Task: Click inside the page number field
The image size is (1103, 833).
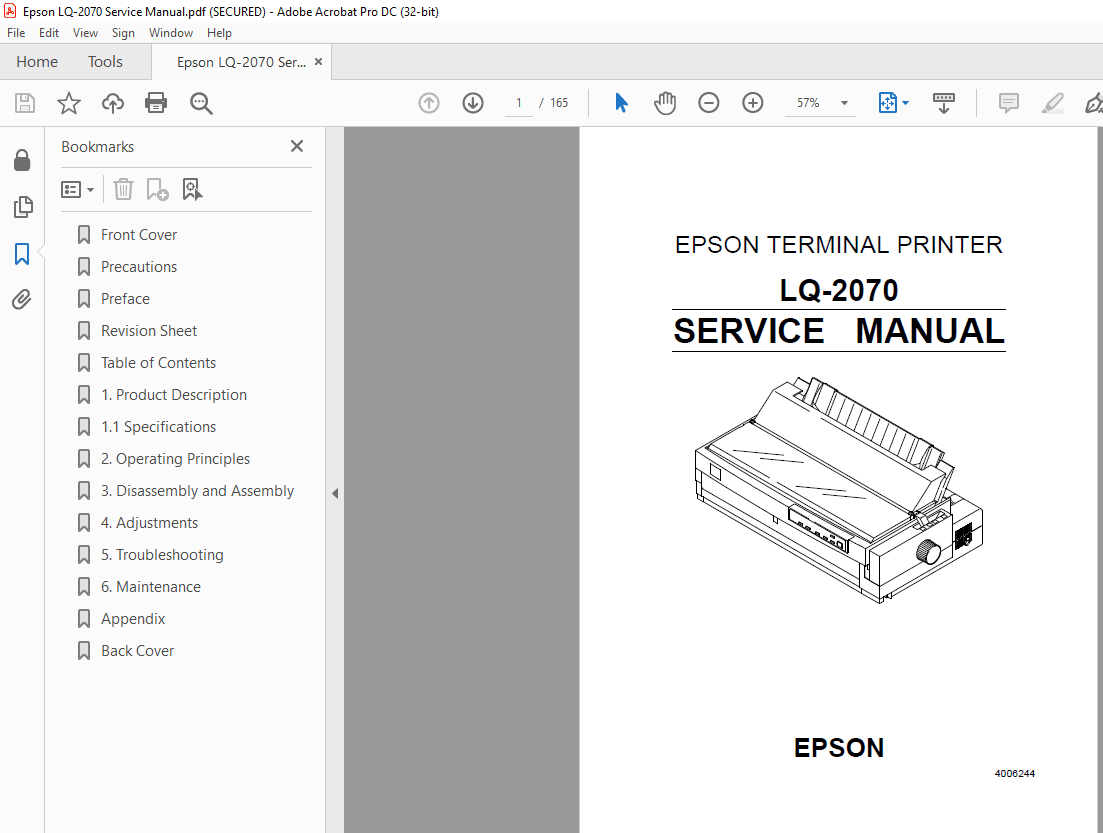Action: point(518,103)
